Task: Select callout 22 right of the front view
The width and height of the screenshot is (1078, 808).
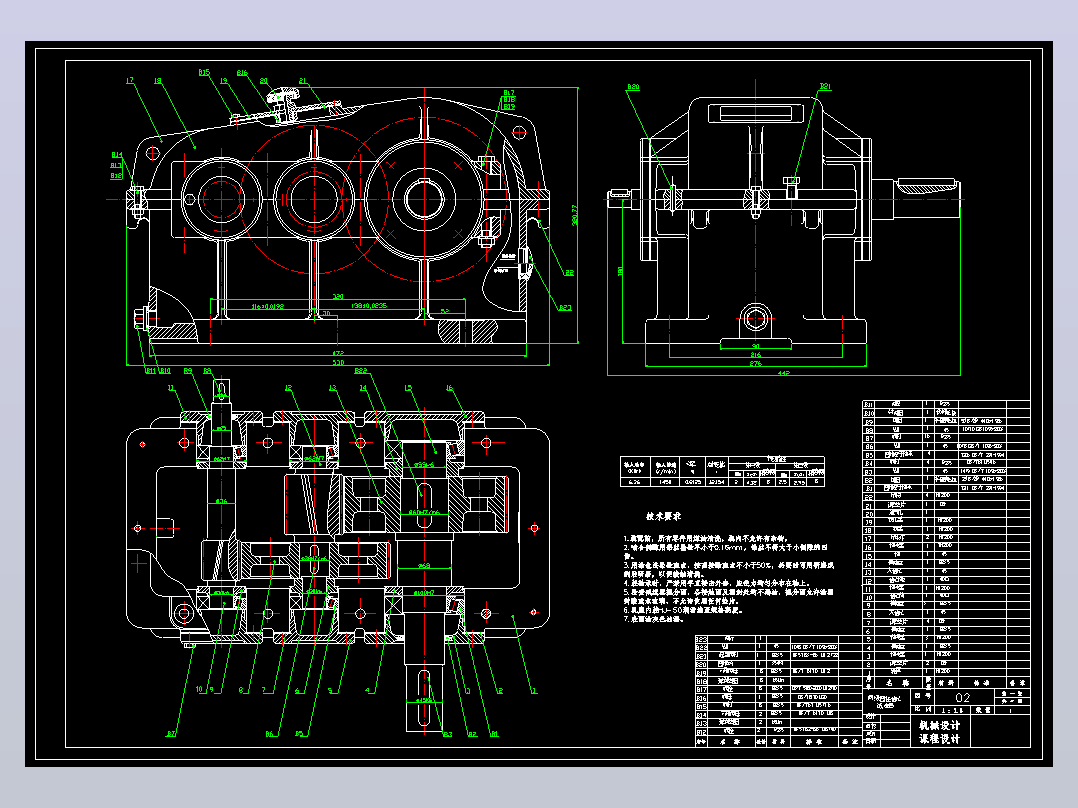Action: pyautogui.click(x=569, y=273)
